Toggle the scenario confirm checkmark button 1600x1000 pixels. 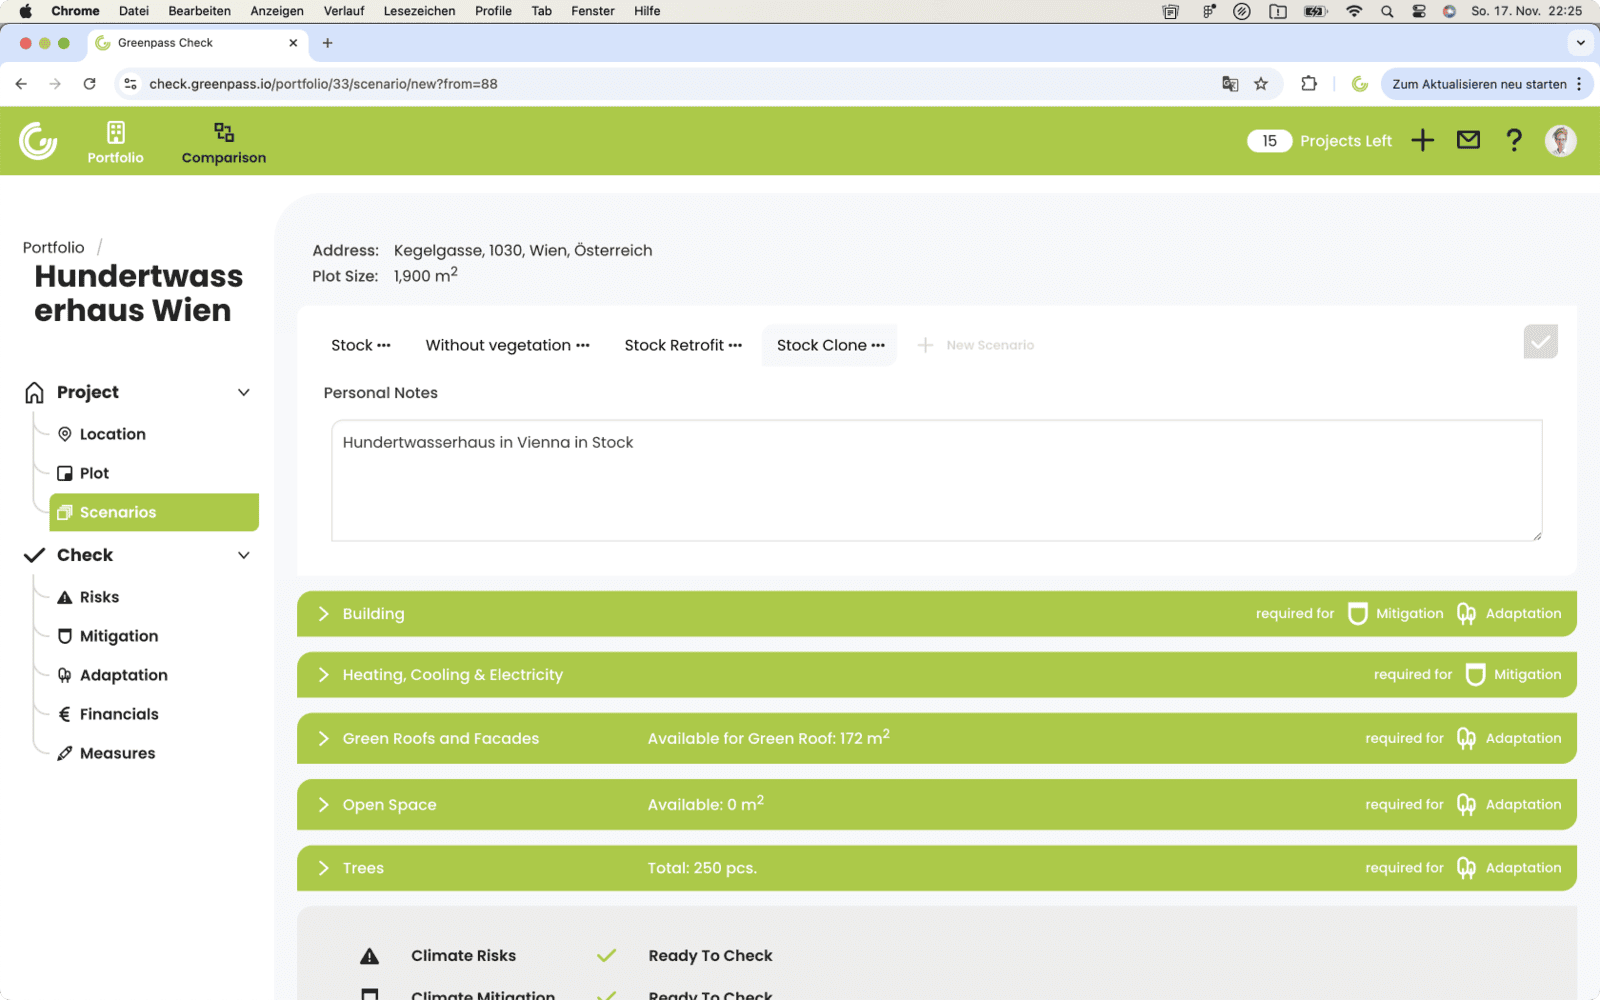pyautogui.click(x=1540, y=342)
